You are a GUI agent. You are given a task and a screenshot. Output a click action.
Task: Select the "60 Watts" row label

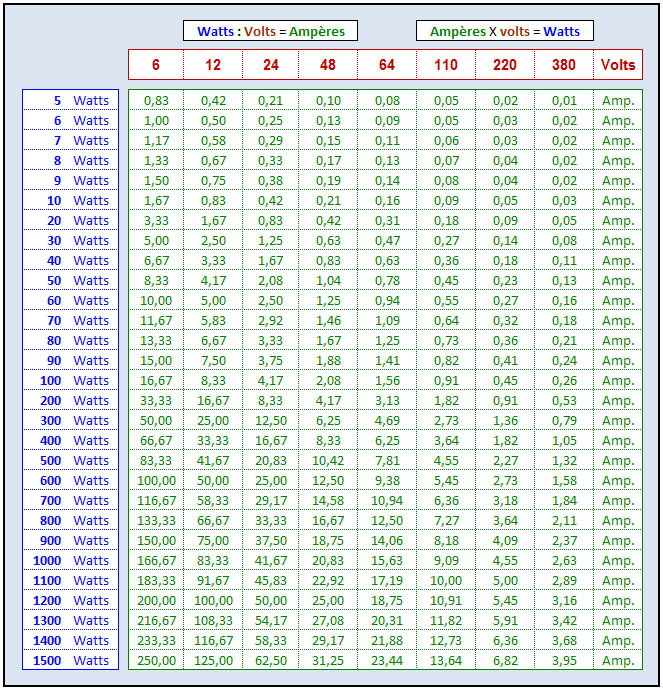point(70,301)
